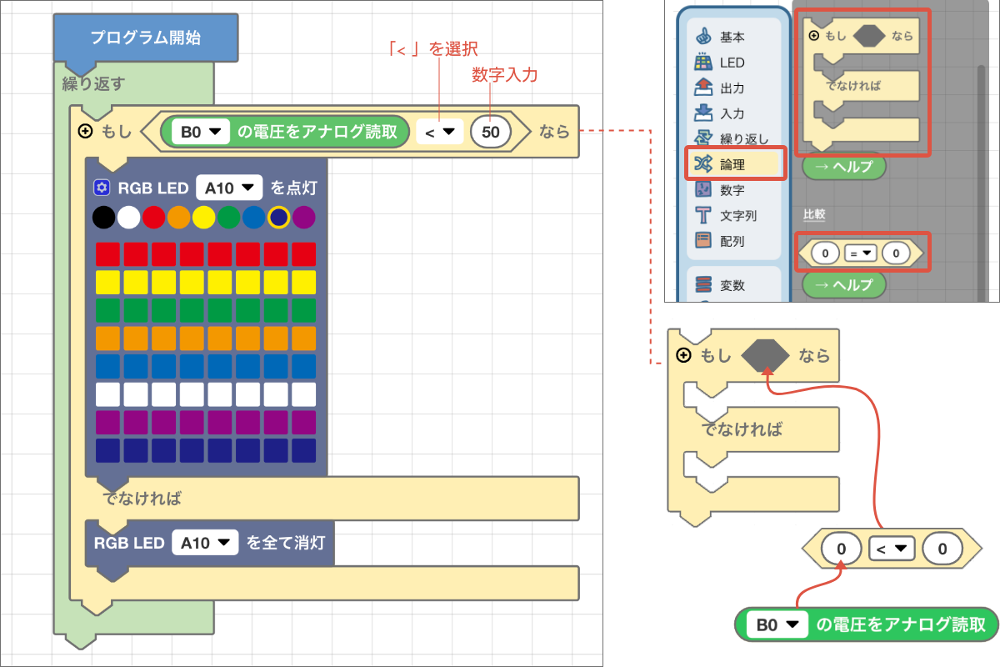Select the 入力 input category icon
The image size is (1000, 667).
click(703, 113)
